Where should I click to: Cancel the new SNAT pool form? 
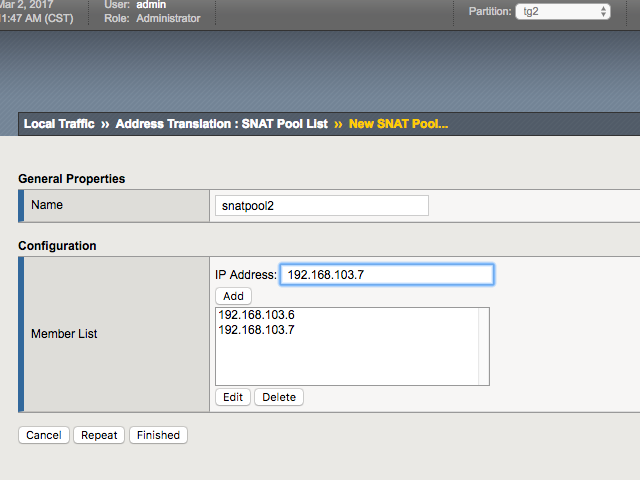point(44,435)
